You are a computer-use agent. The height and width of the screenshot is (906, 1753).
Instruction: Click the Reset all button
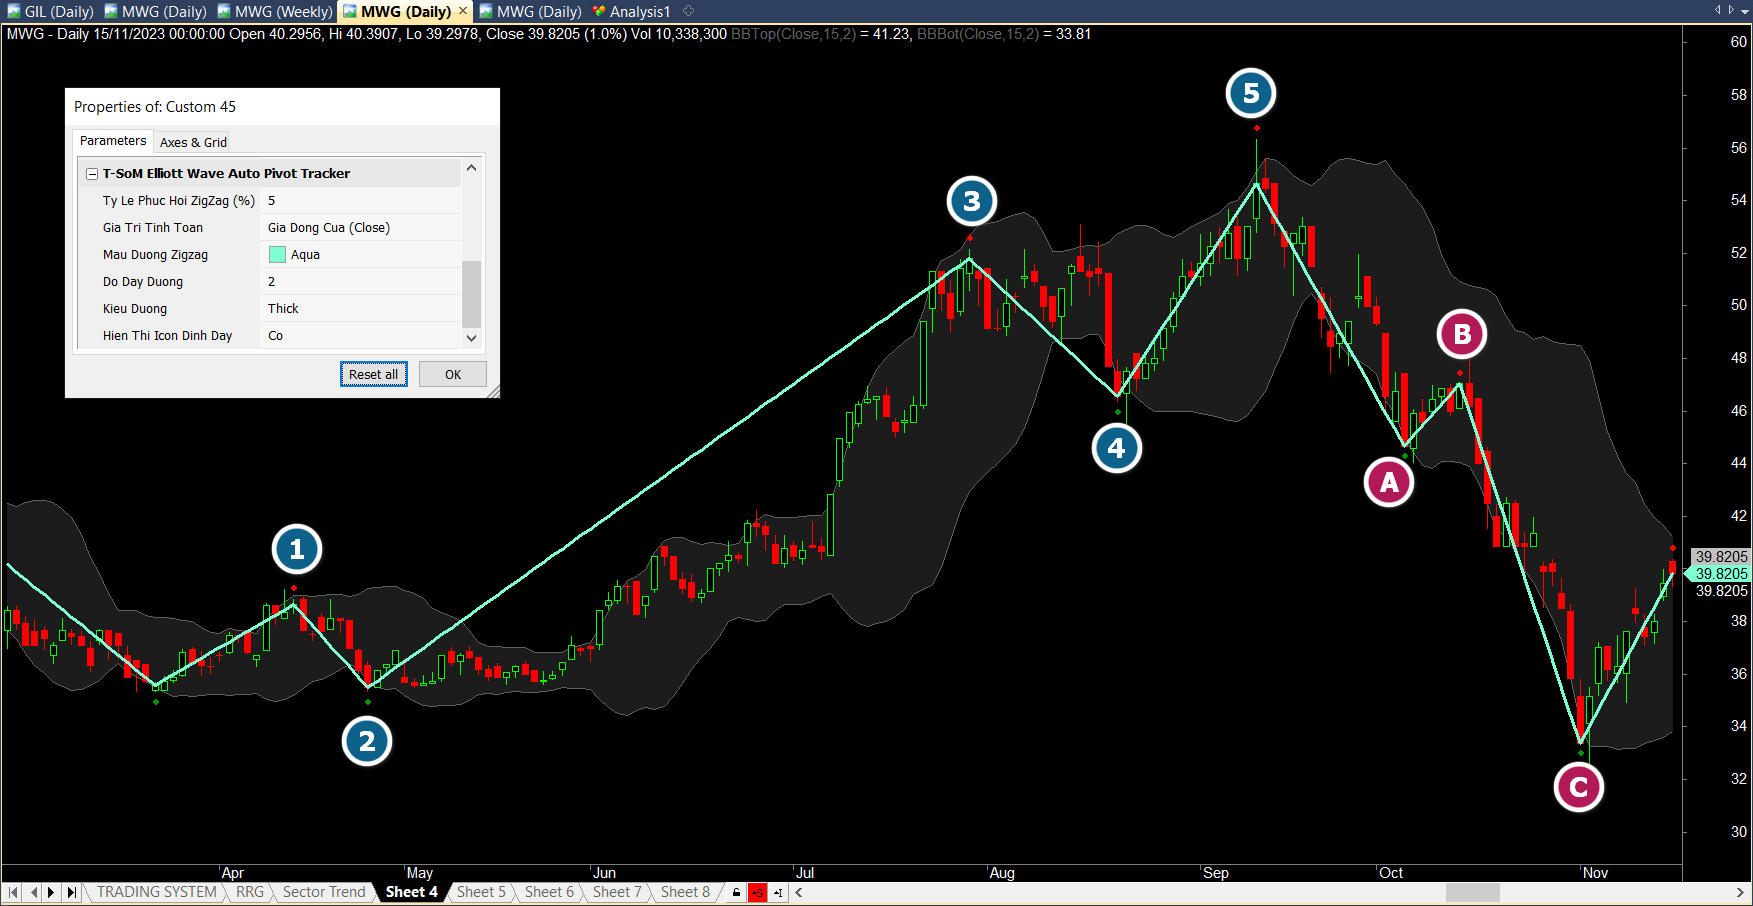tap(373, 374)
